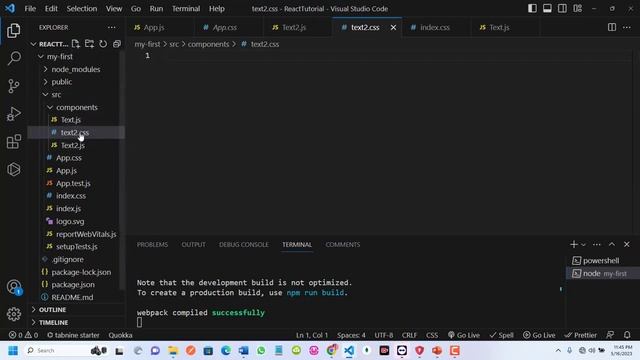The height and width of the screenshot is (360, 640).
Task: Switch to the DEBUG CONSOLE panel tab
Action: pyautogui.click(x=244, y=244)
